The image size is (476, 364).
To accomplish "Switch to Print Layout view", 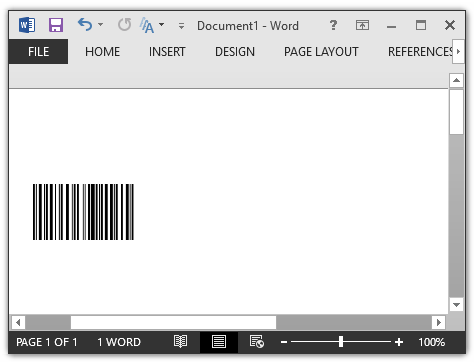I will (x=219, y=342).
